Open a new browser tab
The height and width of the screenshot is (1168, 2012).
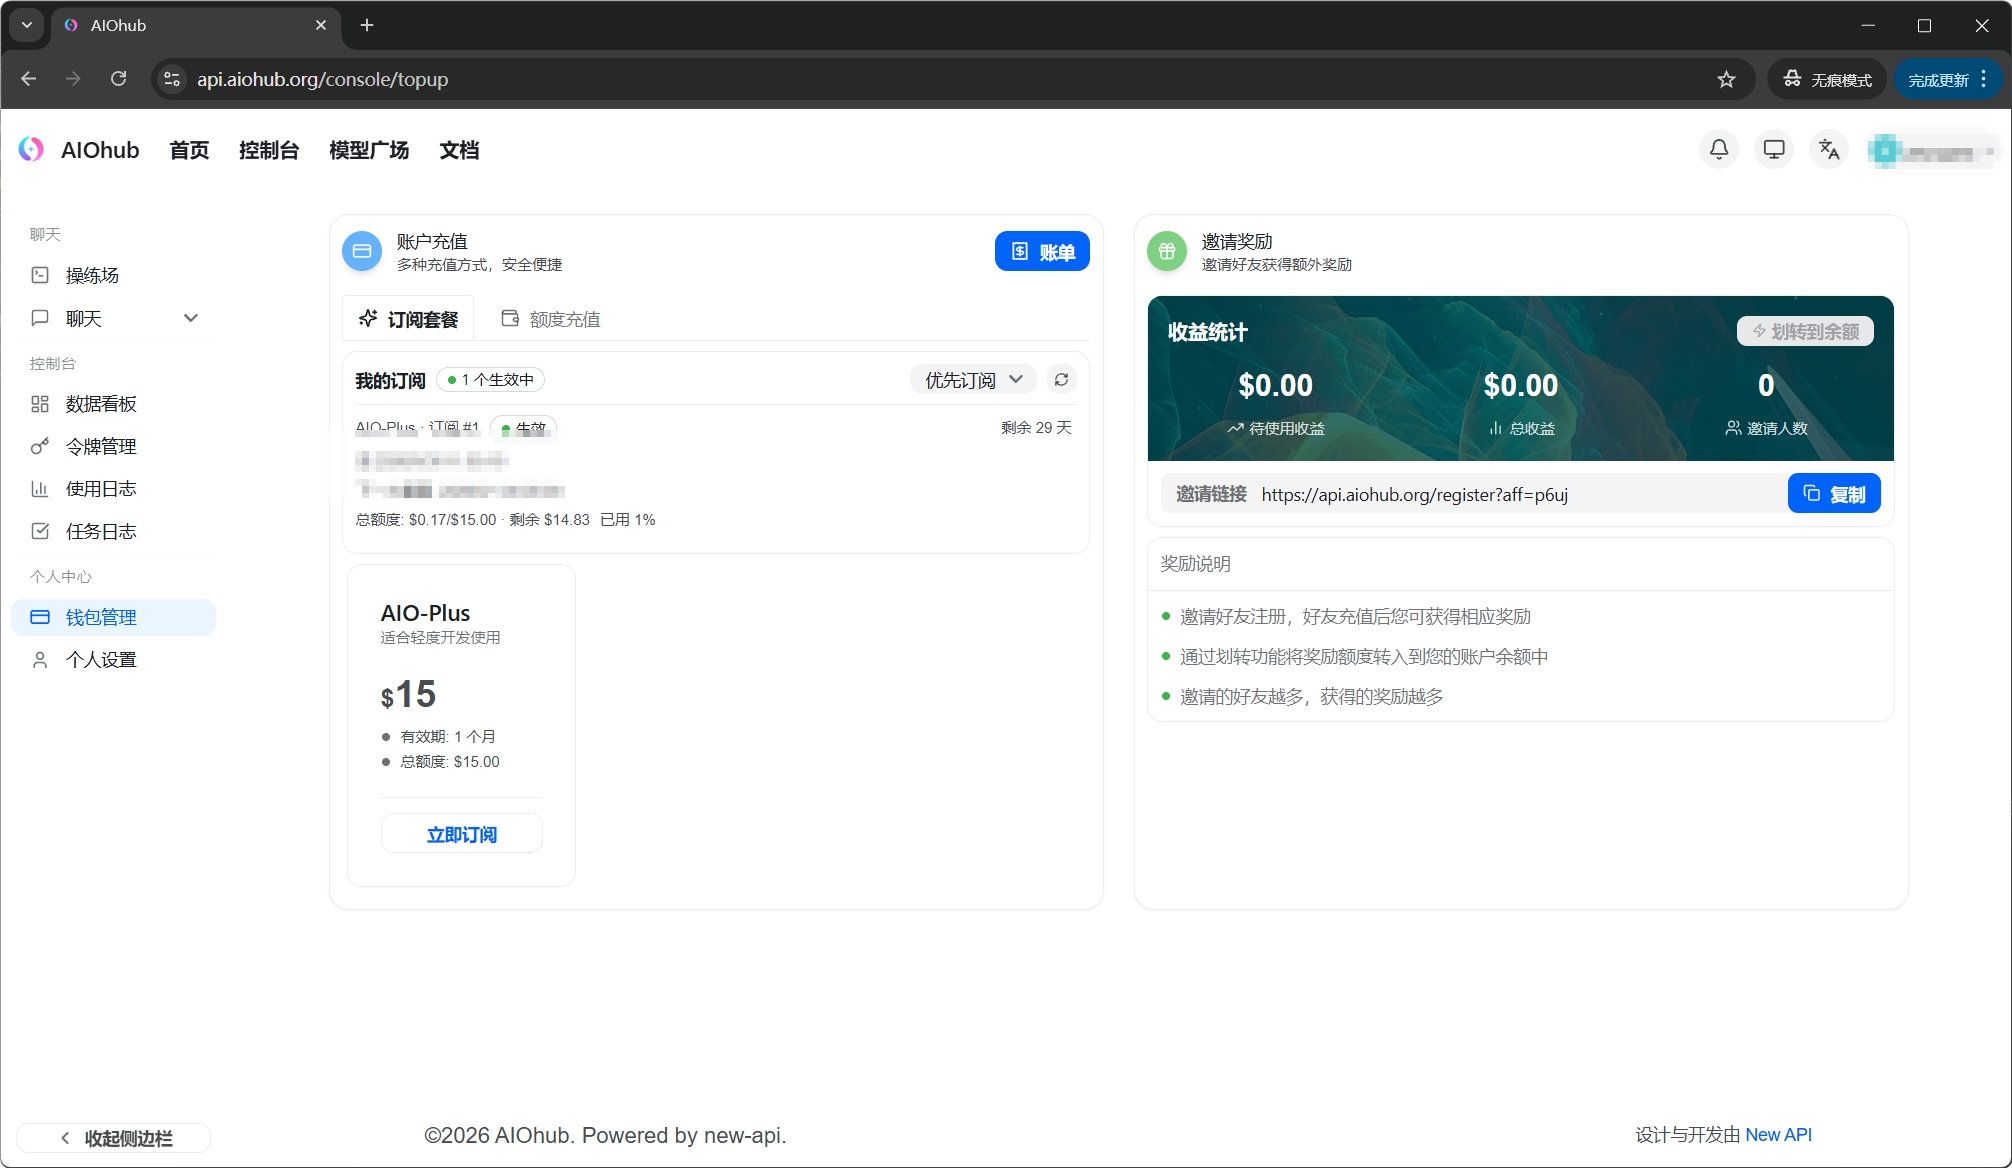(x=367, y=25)
